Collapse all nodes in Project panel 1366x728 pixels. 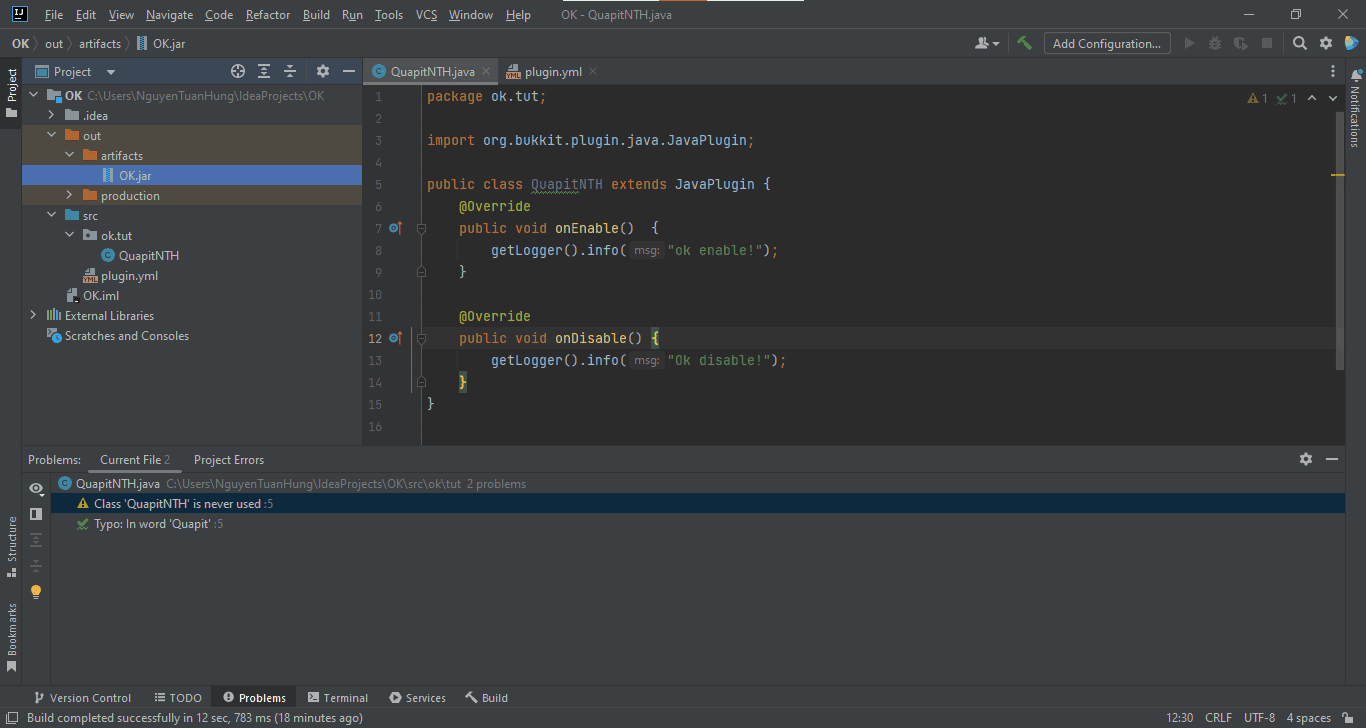click(x=290, y=71)
